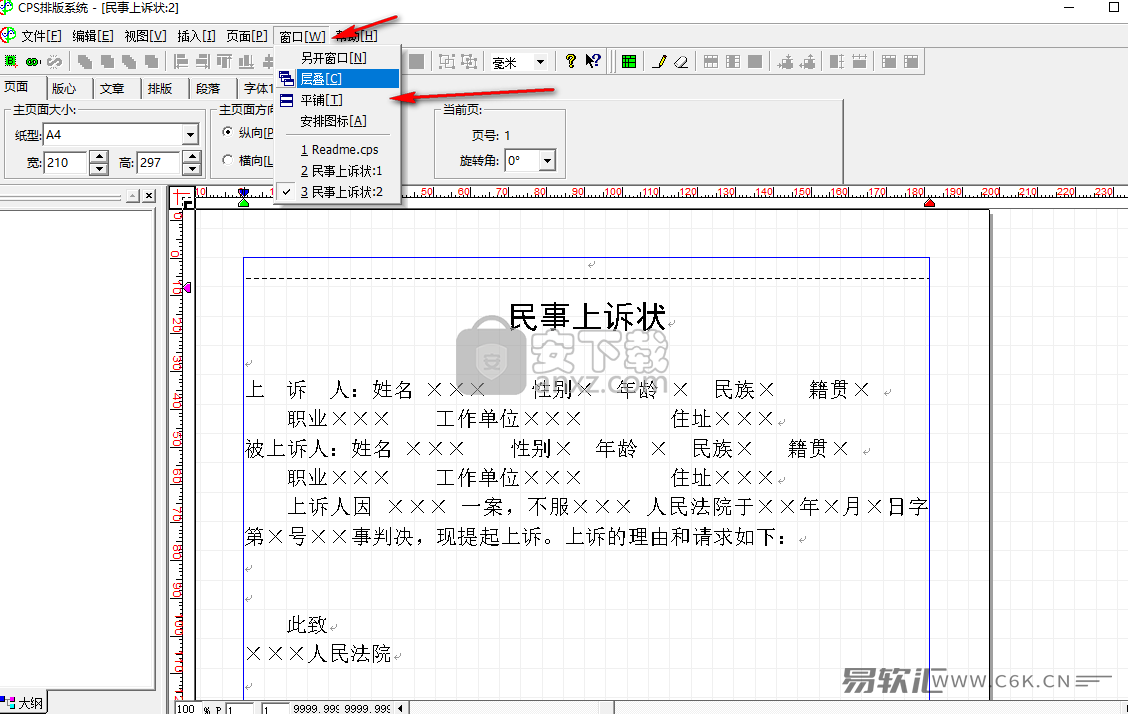Click the insert-cell-up arrow icon
Viewport: 1128px width, 714px height.
807,62
